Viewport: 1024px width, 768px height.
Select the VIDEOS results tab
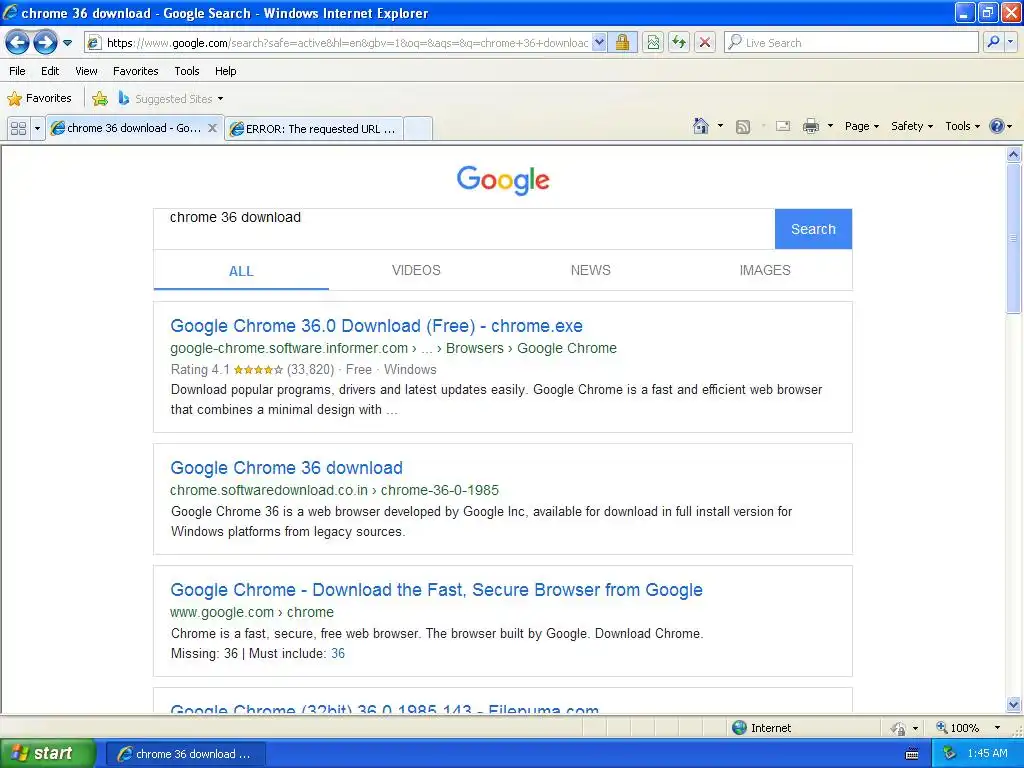[416, 270]
